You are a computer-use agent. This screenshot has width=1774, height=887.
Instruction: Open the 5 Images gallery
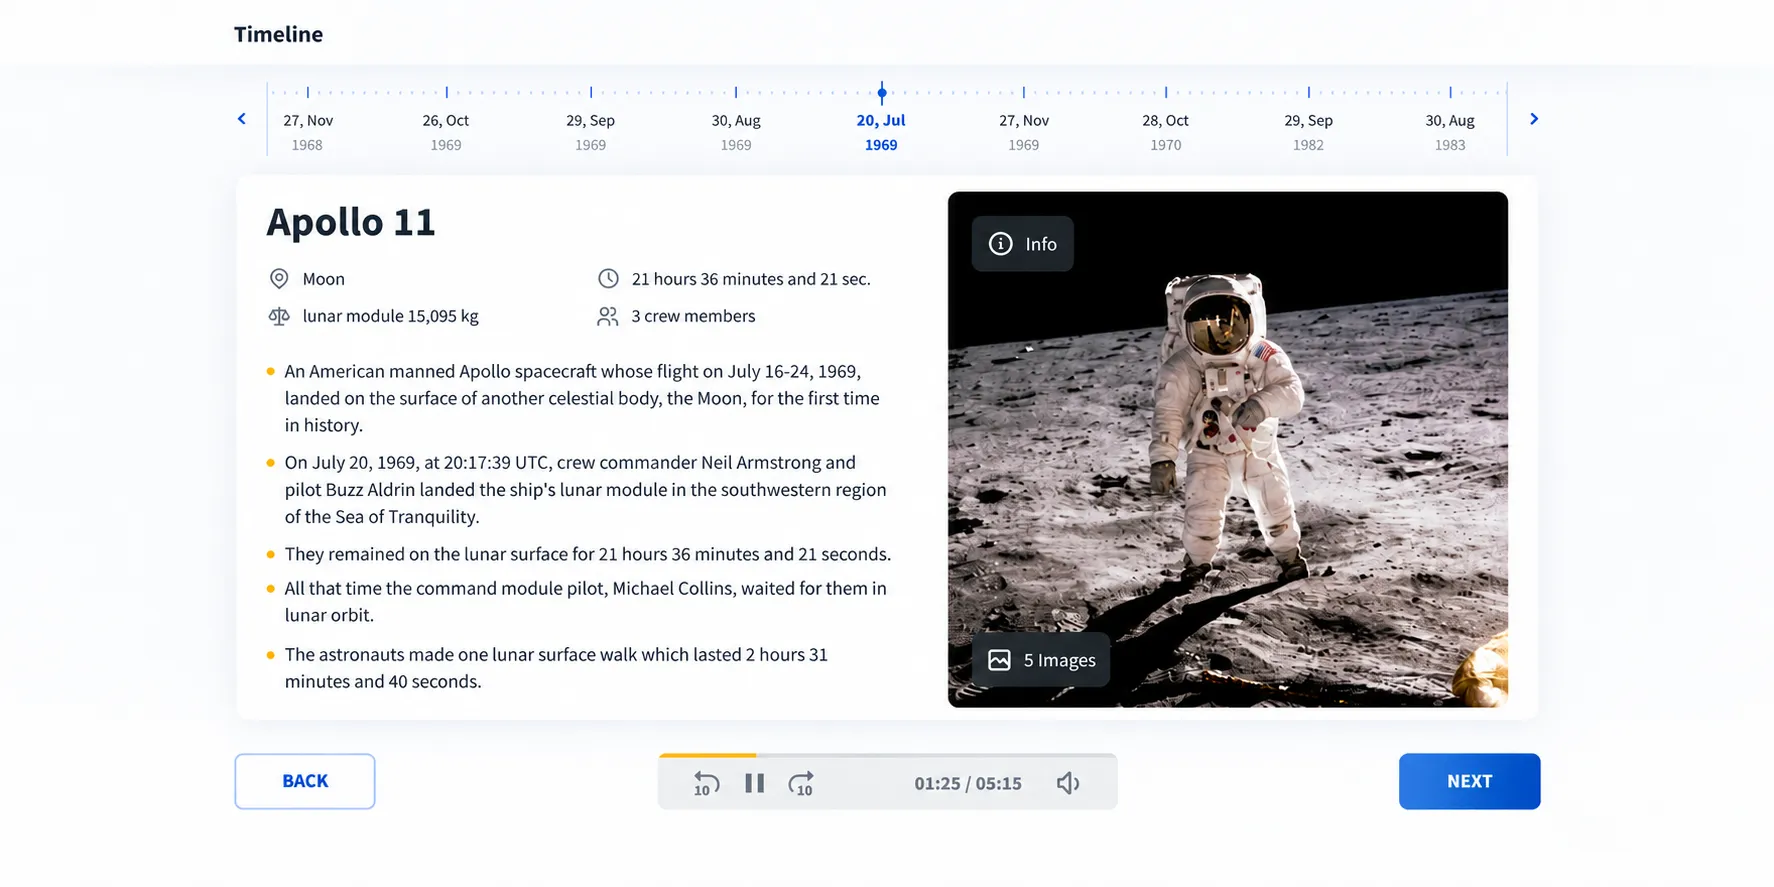[x=1041, y=660]
